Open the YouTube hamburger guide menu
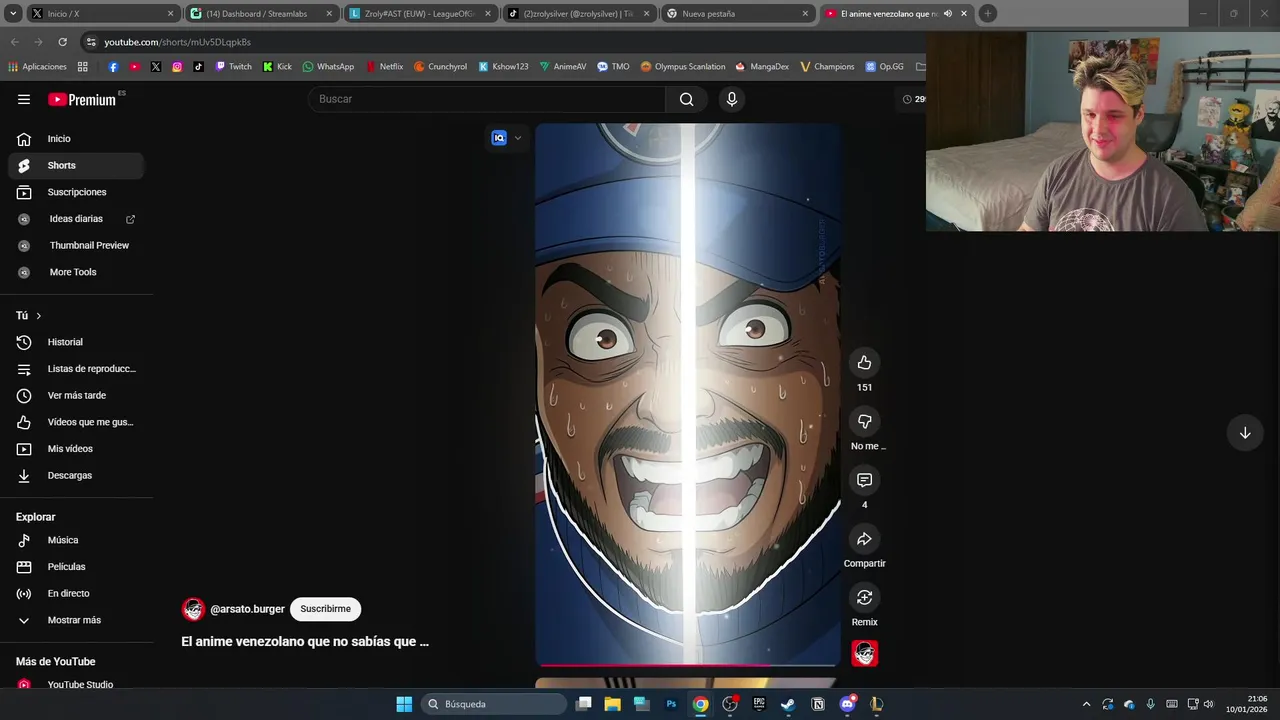 24,99
